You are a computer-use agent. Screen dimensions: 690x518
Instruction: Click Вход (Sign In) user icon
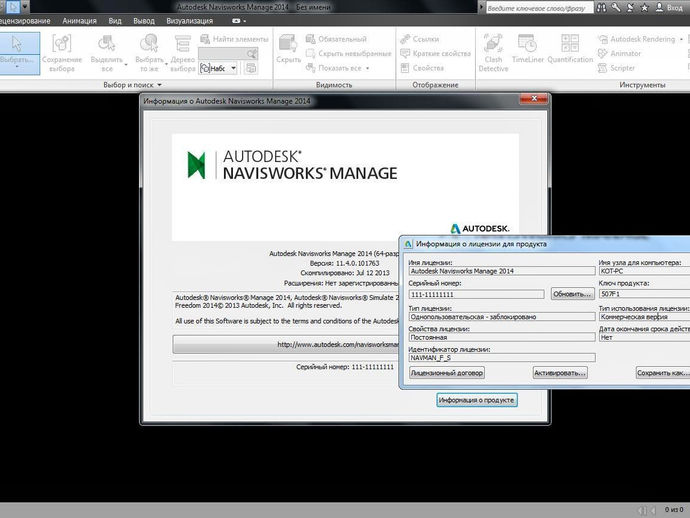669,7
